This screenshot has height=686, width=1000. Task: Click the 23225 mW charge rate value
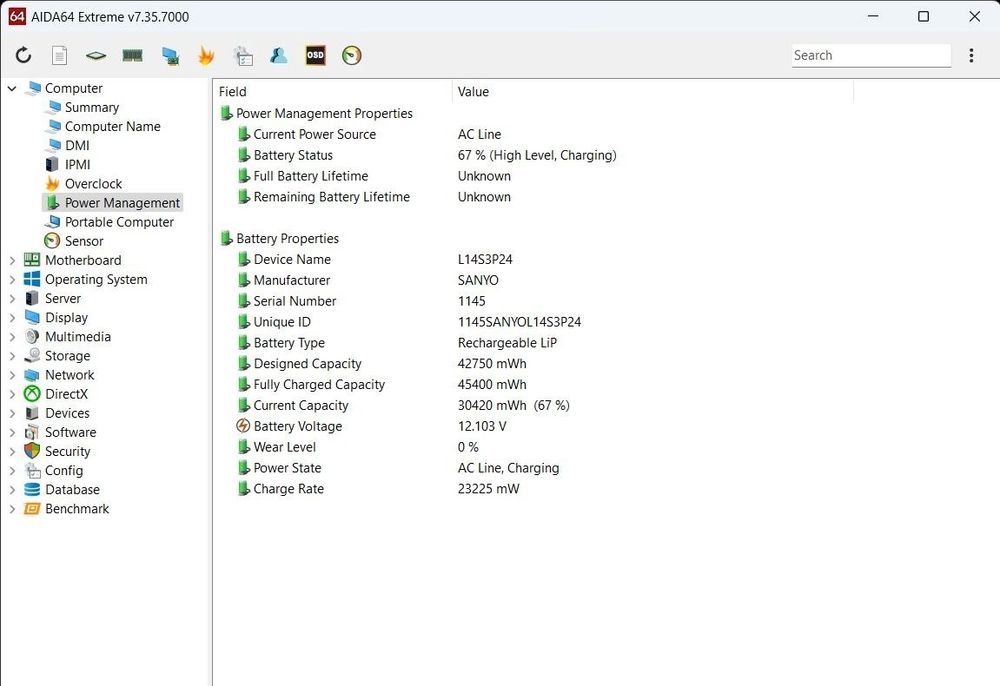pyautogui.click(x=489, y=489)
